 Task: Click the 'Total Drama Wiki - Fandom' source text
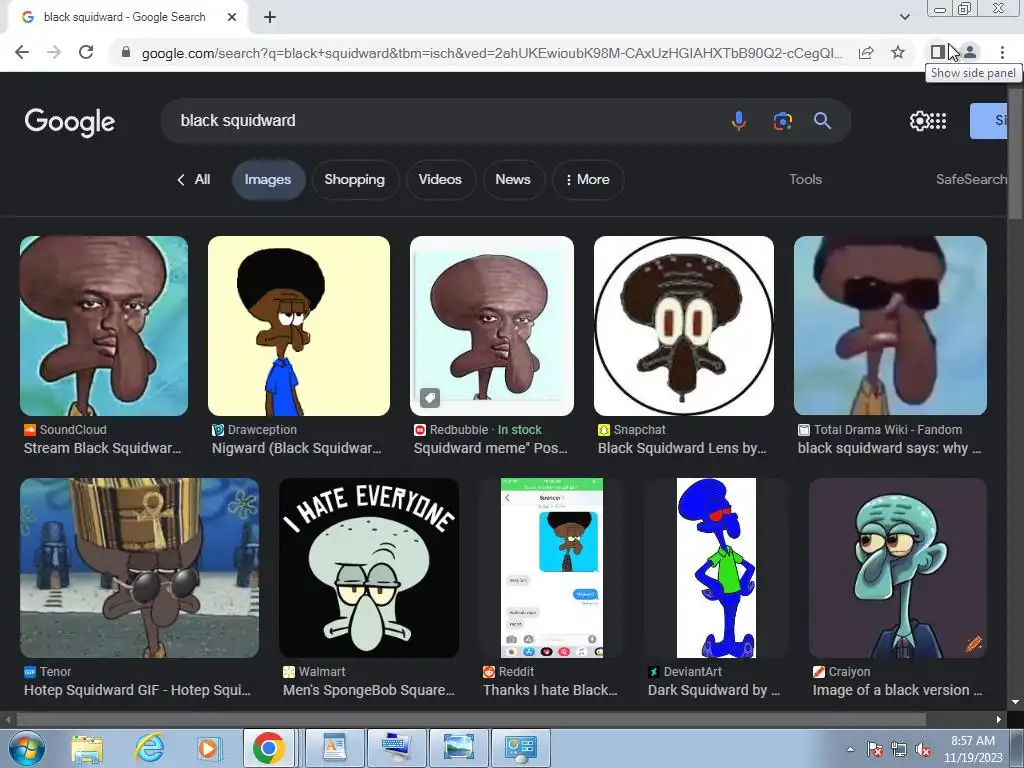click(888, 430)
